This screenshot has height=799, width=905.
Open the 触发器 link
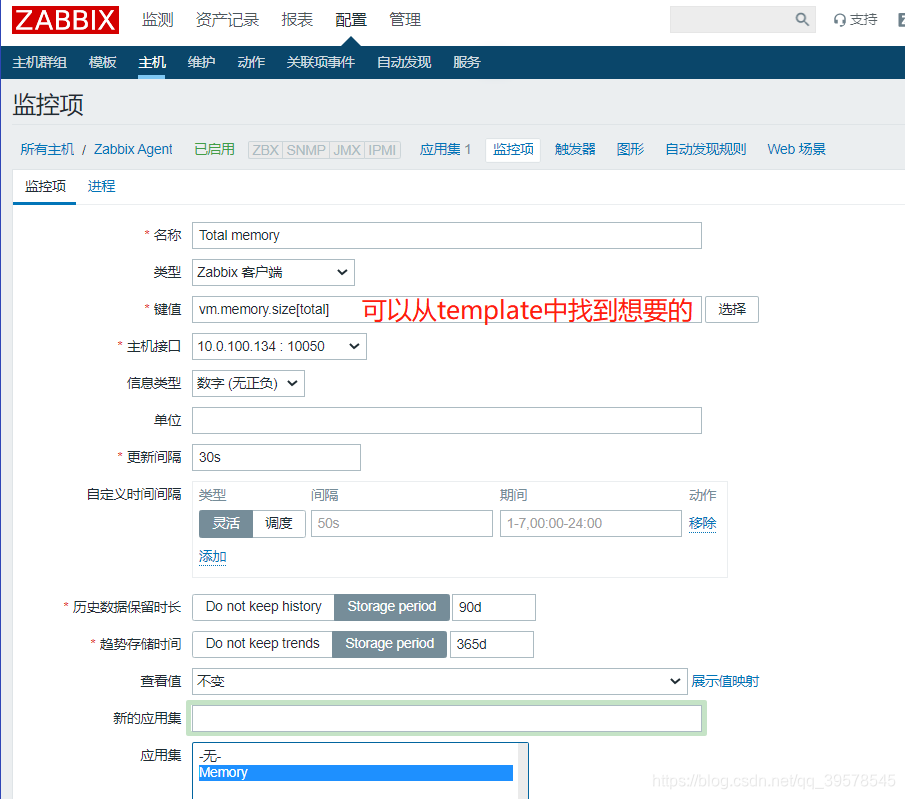coord(575,150)
